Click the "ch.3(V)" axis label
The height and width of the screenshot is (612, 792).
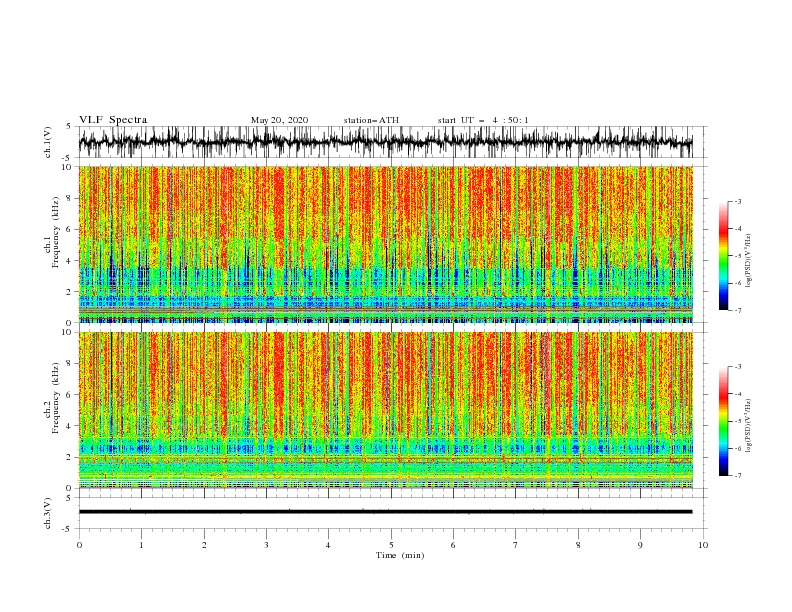coord(48,513)
